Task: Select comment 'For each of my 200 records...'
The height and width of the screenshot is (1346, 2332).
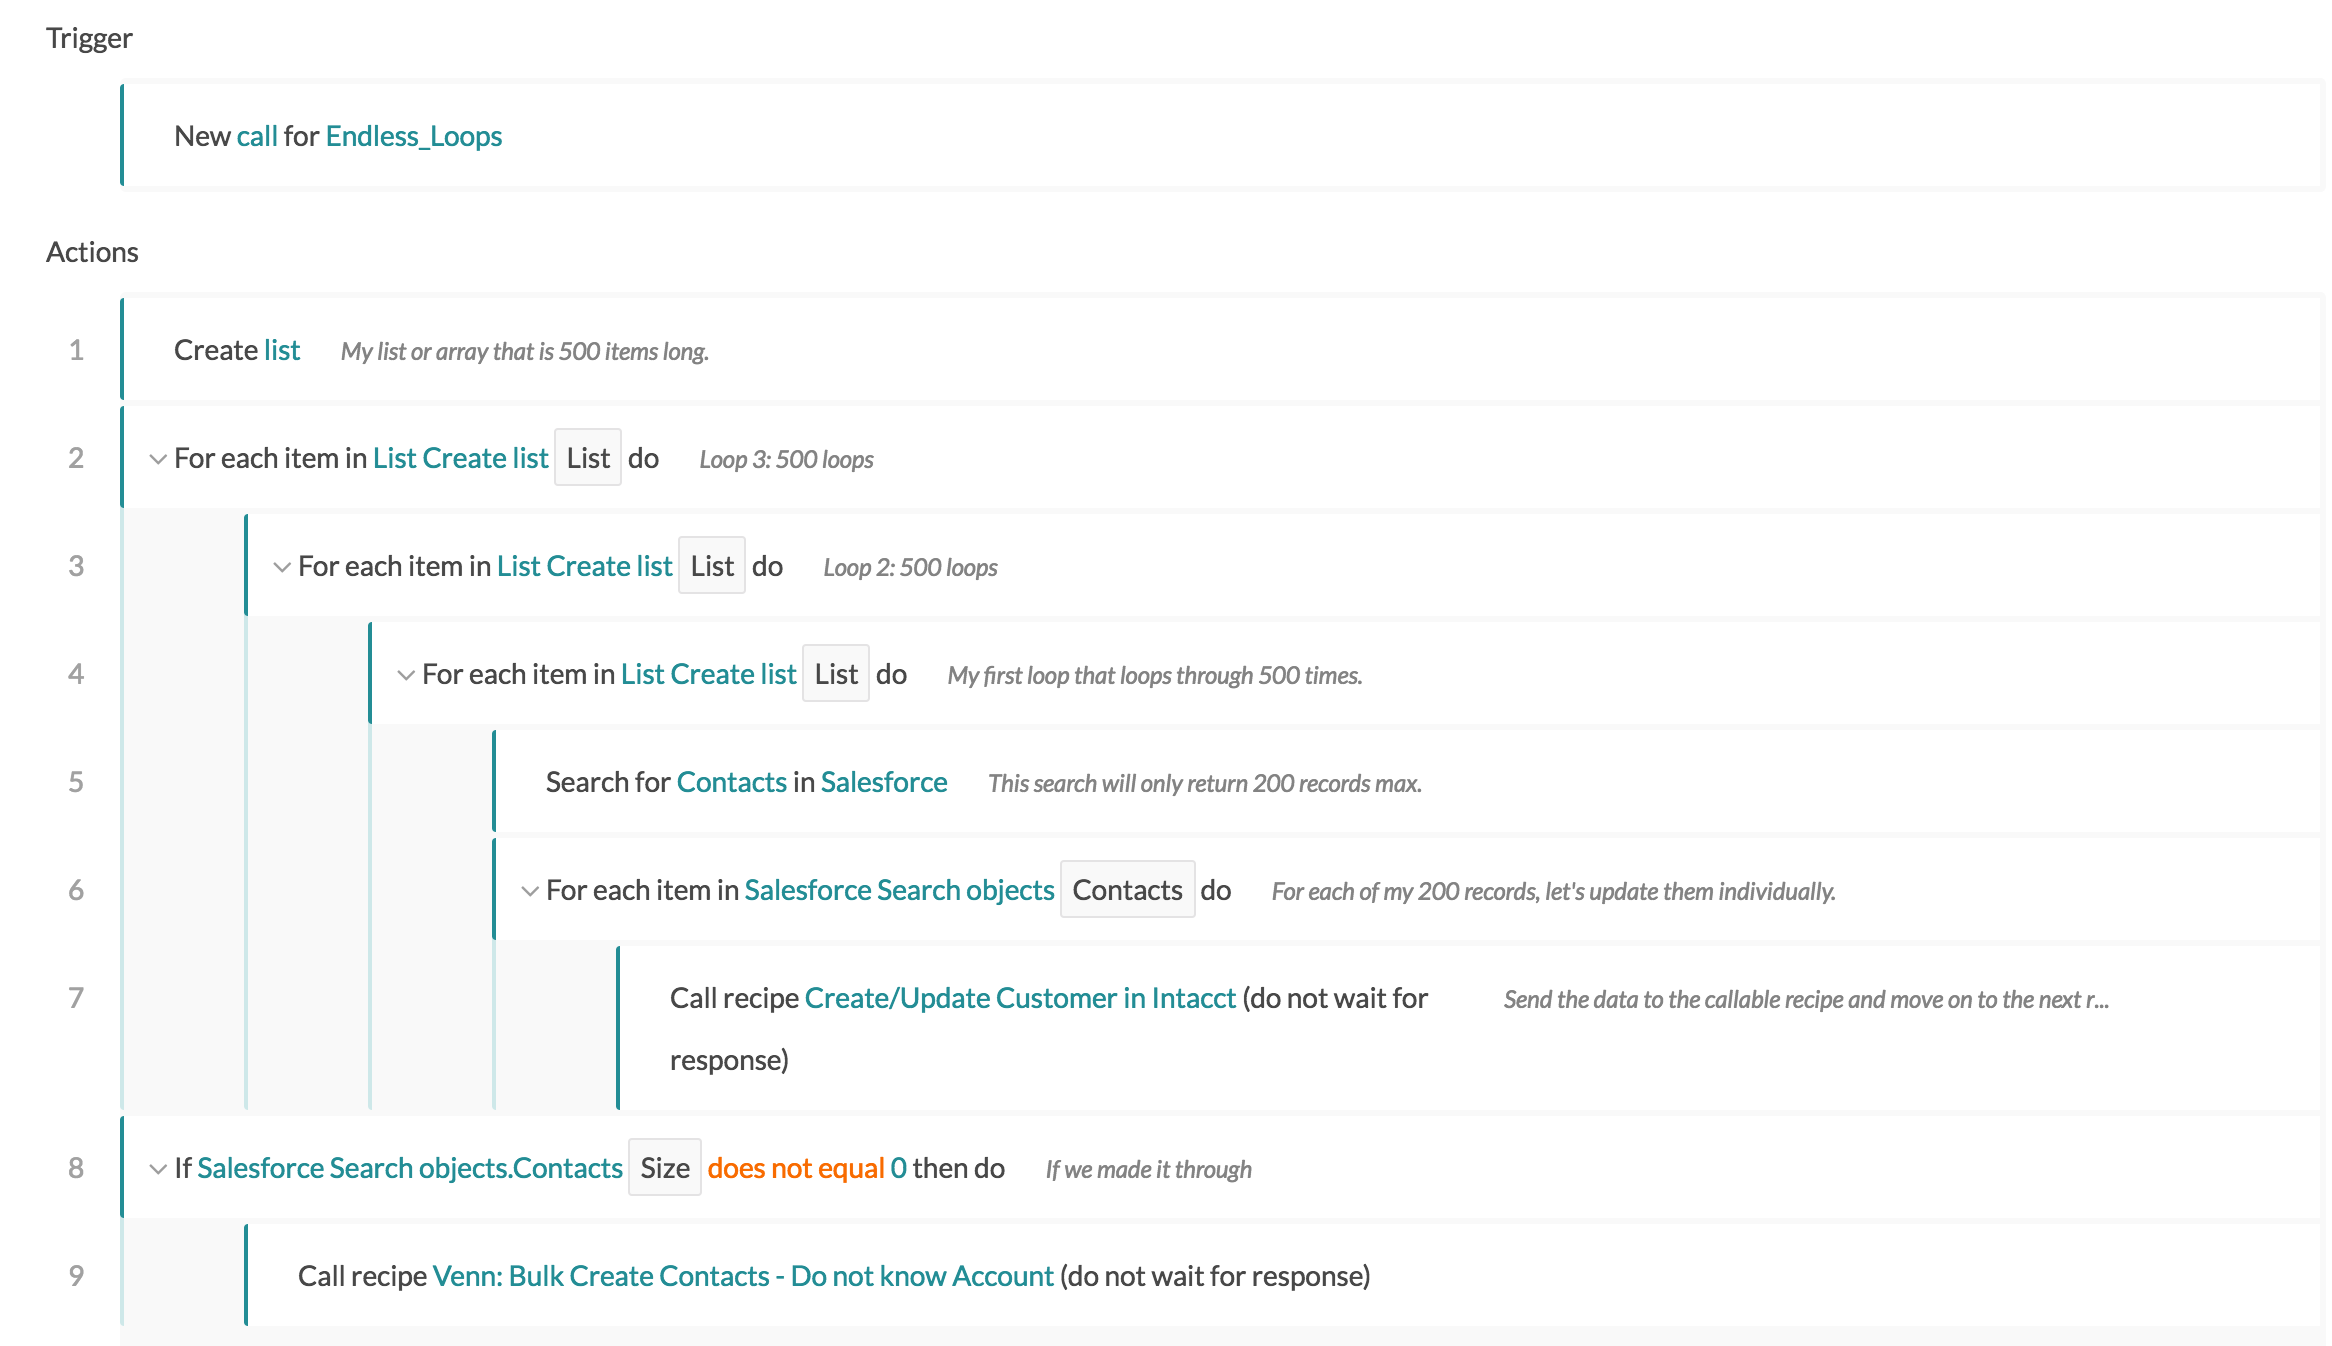Action: click(1554, 891)
